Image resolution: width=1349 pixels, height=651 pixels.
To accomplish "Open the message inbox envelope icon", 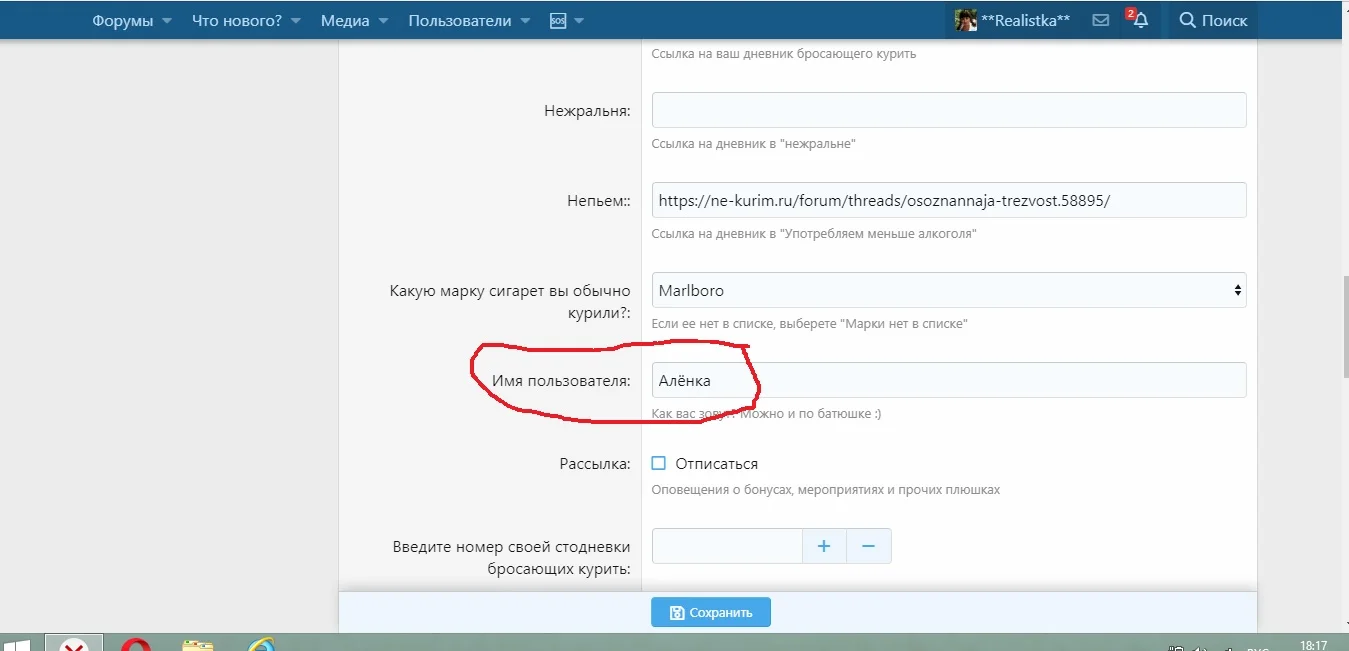I will click(1100, 19).
